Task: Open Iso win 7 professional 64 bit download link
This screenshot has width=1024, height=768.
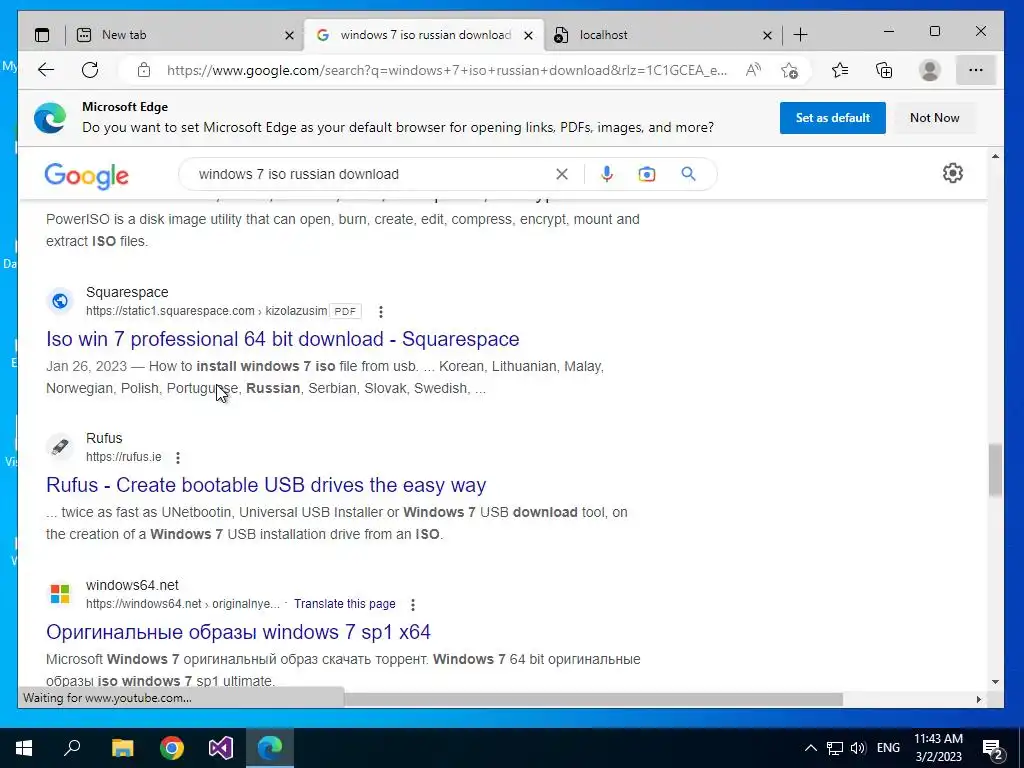Action: [x=283, y=339]
